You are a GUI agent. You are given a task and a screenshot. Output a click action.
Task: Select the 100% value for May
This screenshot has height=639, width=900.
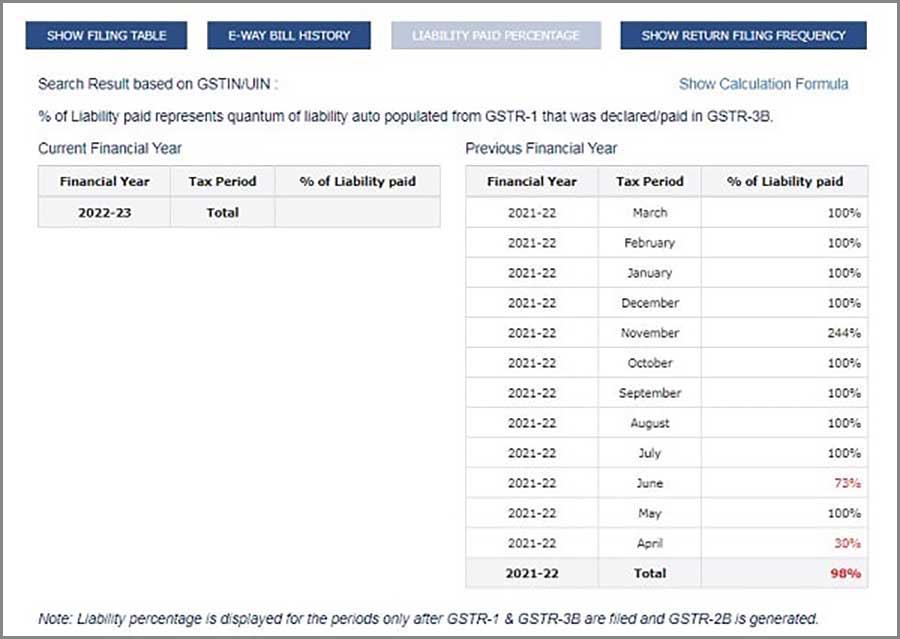844,513
